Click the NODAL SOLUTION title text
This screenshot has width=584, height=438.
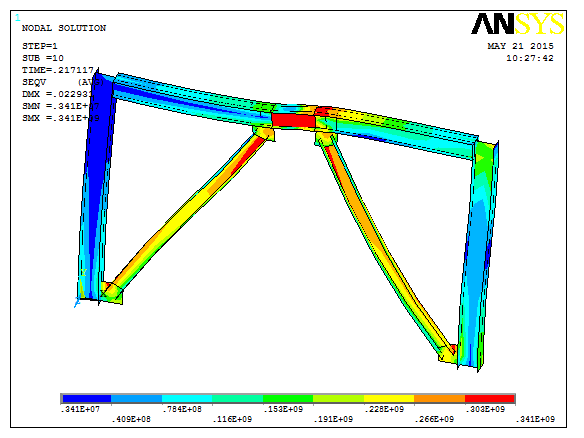(64, 28)
